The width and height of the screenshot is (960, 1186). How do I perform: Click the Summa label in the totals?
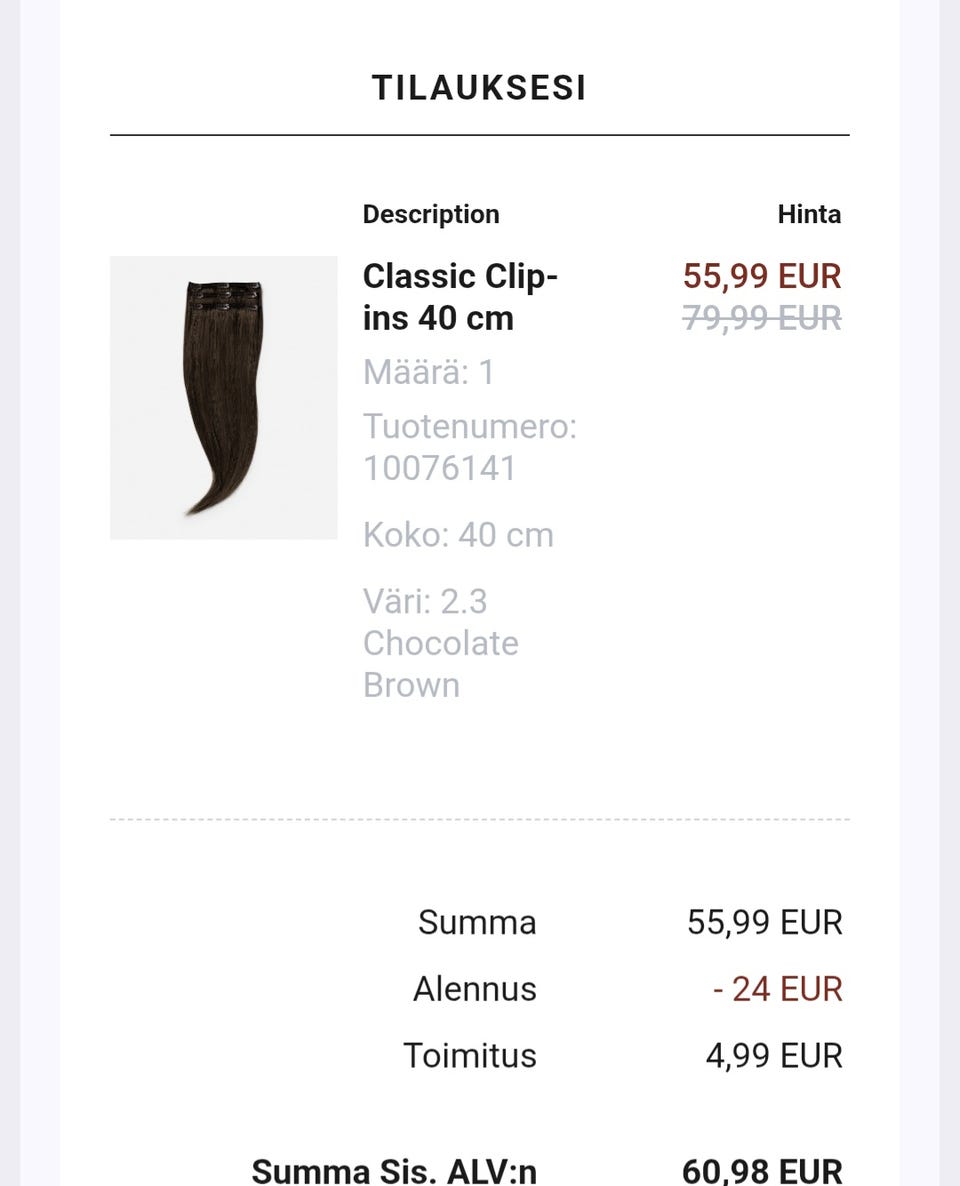(477, 922)
